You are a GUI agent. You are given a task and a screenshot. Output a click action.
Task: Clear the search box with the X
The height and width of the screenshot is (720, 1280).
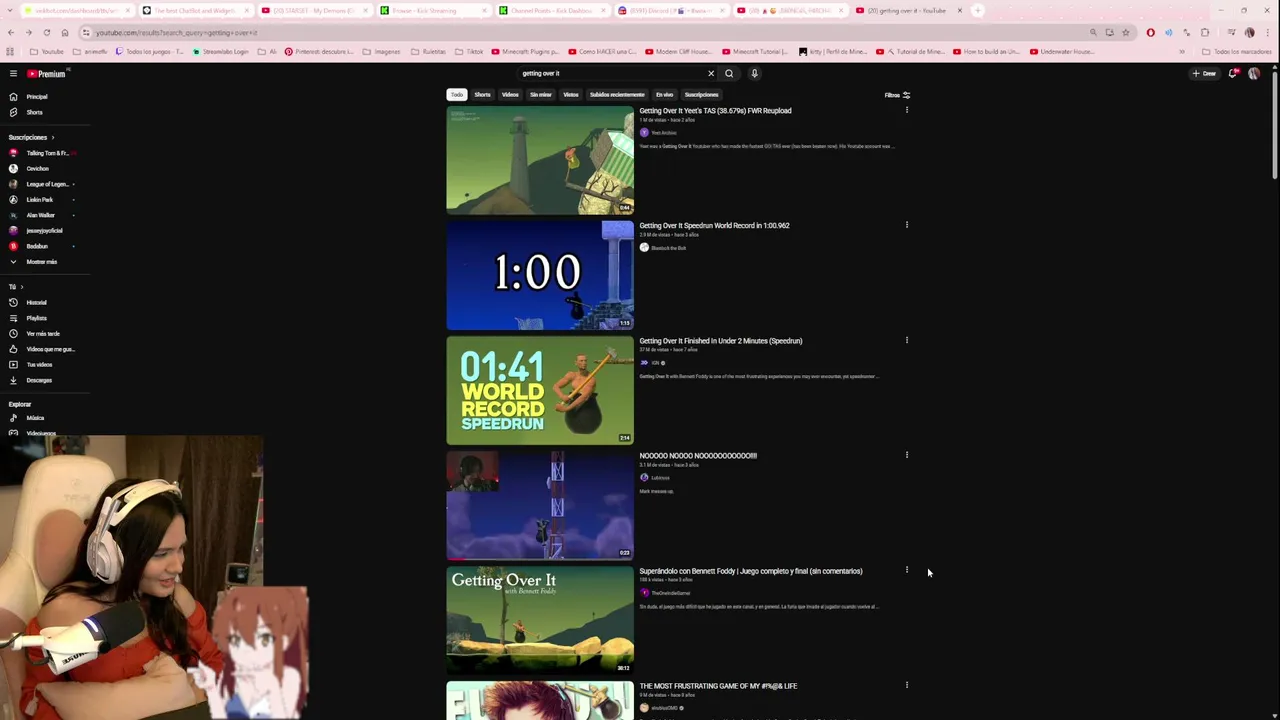click(711, 73)
